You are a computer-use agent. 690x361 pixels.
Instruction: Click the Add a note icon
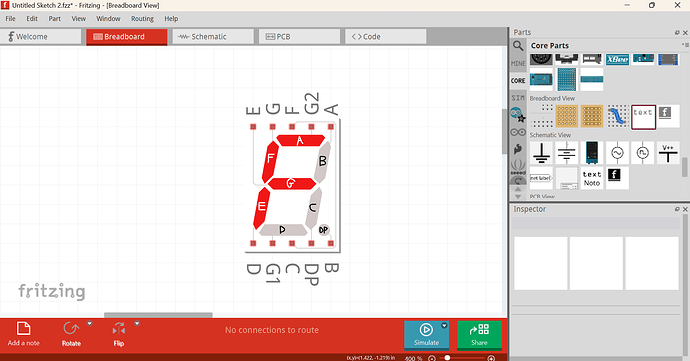coord(23,329)
